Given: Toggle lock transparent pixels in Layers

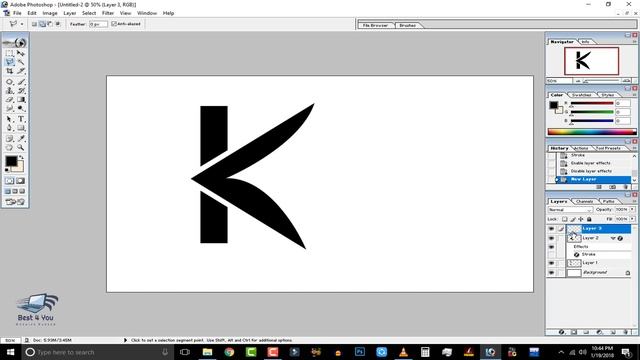Looking at the screenshot, I should click(564, 219).
